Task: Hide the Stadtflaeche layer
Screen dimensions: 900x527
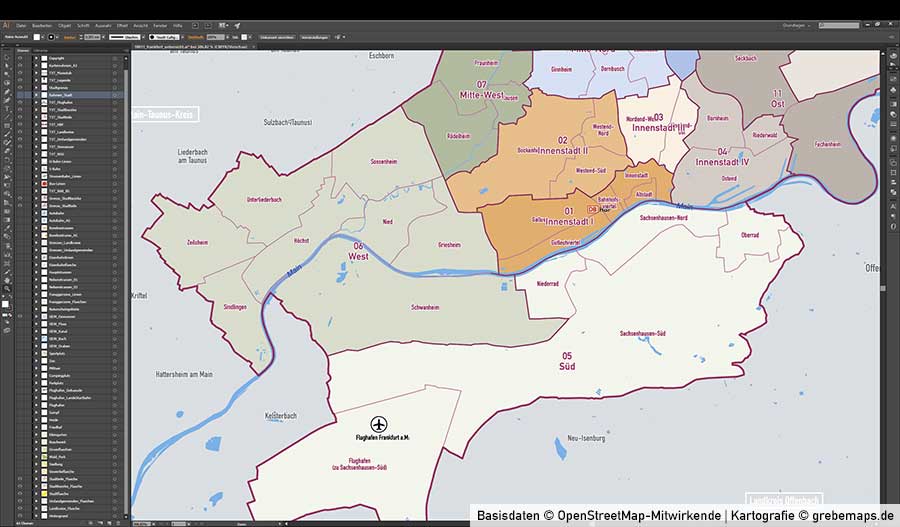Action: click(20, 494)
